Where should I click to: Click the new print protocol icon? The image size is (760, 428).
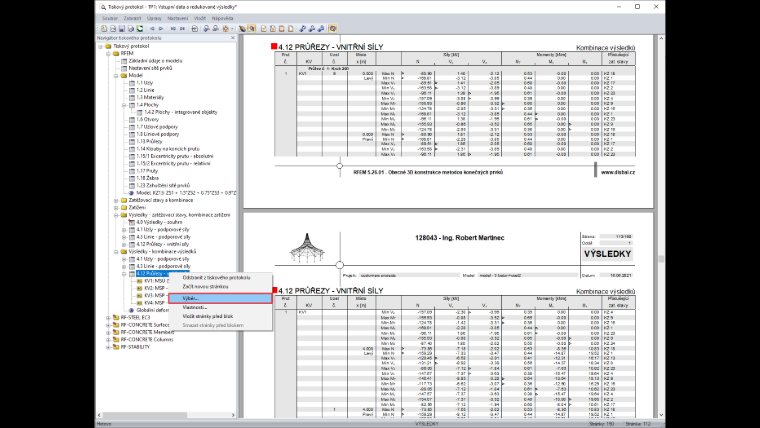104,29
